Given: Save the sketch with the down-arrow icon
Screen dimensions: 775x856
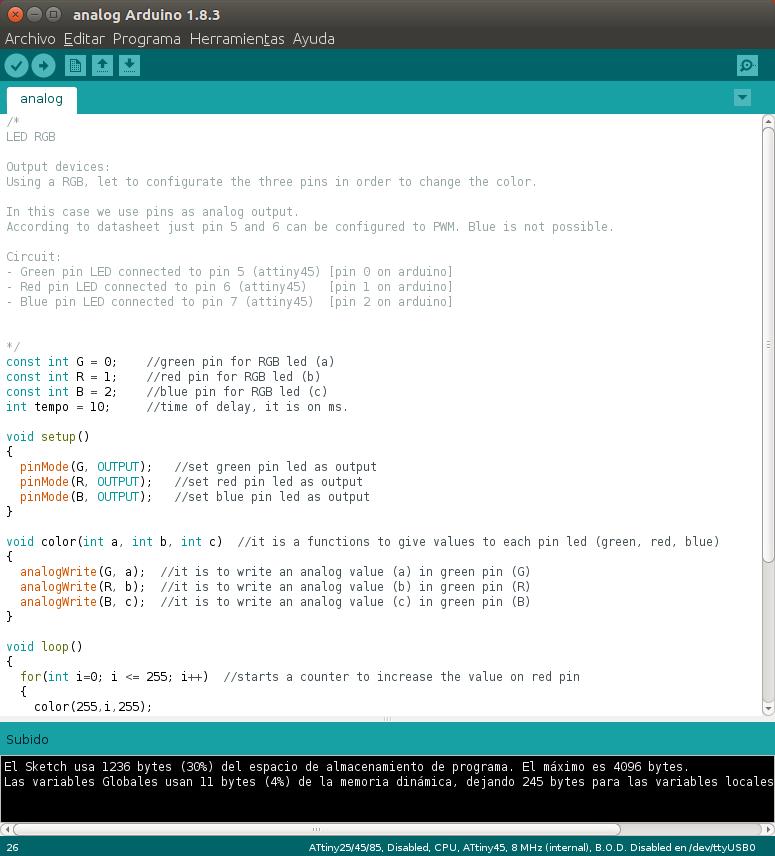Looking at the screenshot, I should pyautogui.click(x=129, y=66).
